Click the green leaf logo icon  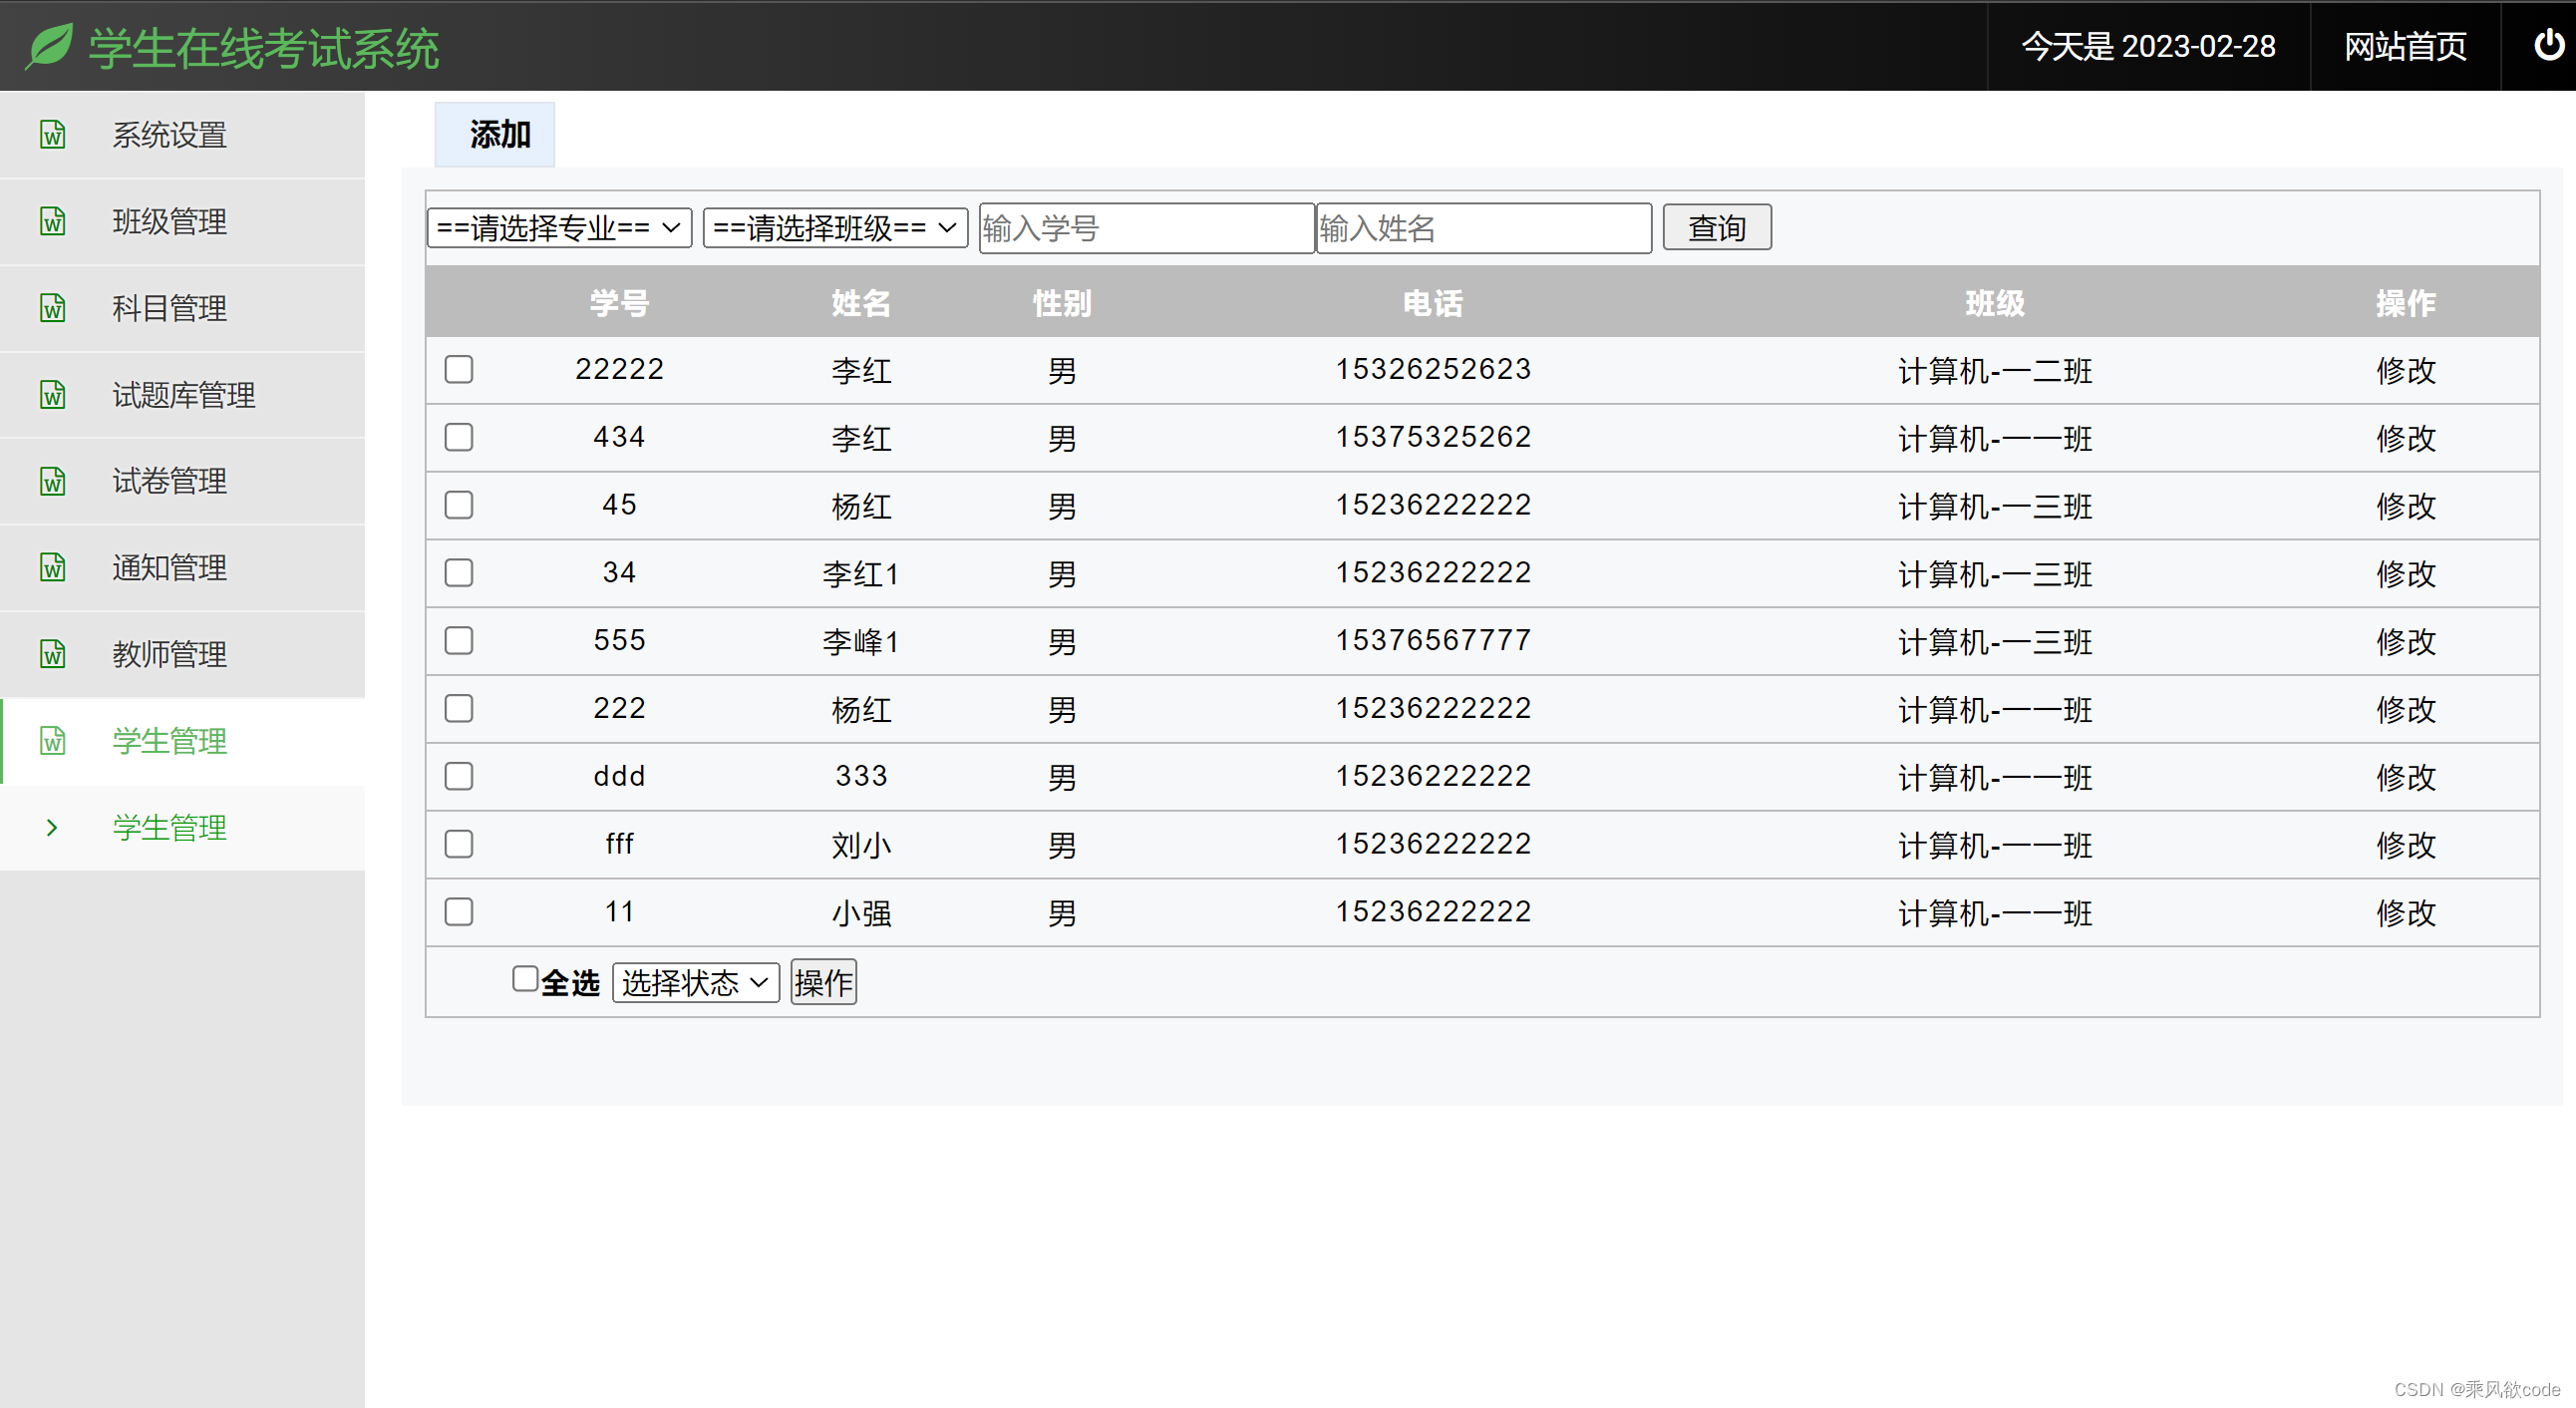click(x=49, y=46)
